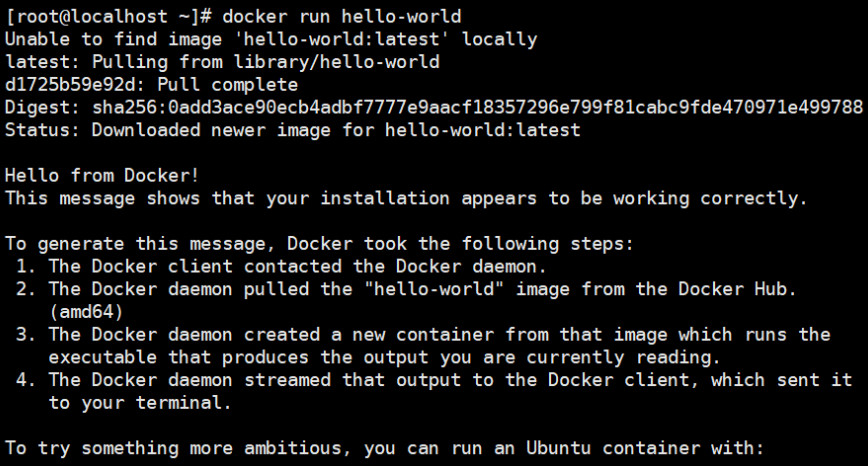The width and height of the screenshot is (868, 466).
Task: Click the 'Unable to find image' line
Action: [x=271, y=40]
